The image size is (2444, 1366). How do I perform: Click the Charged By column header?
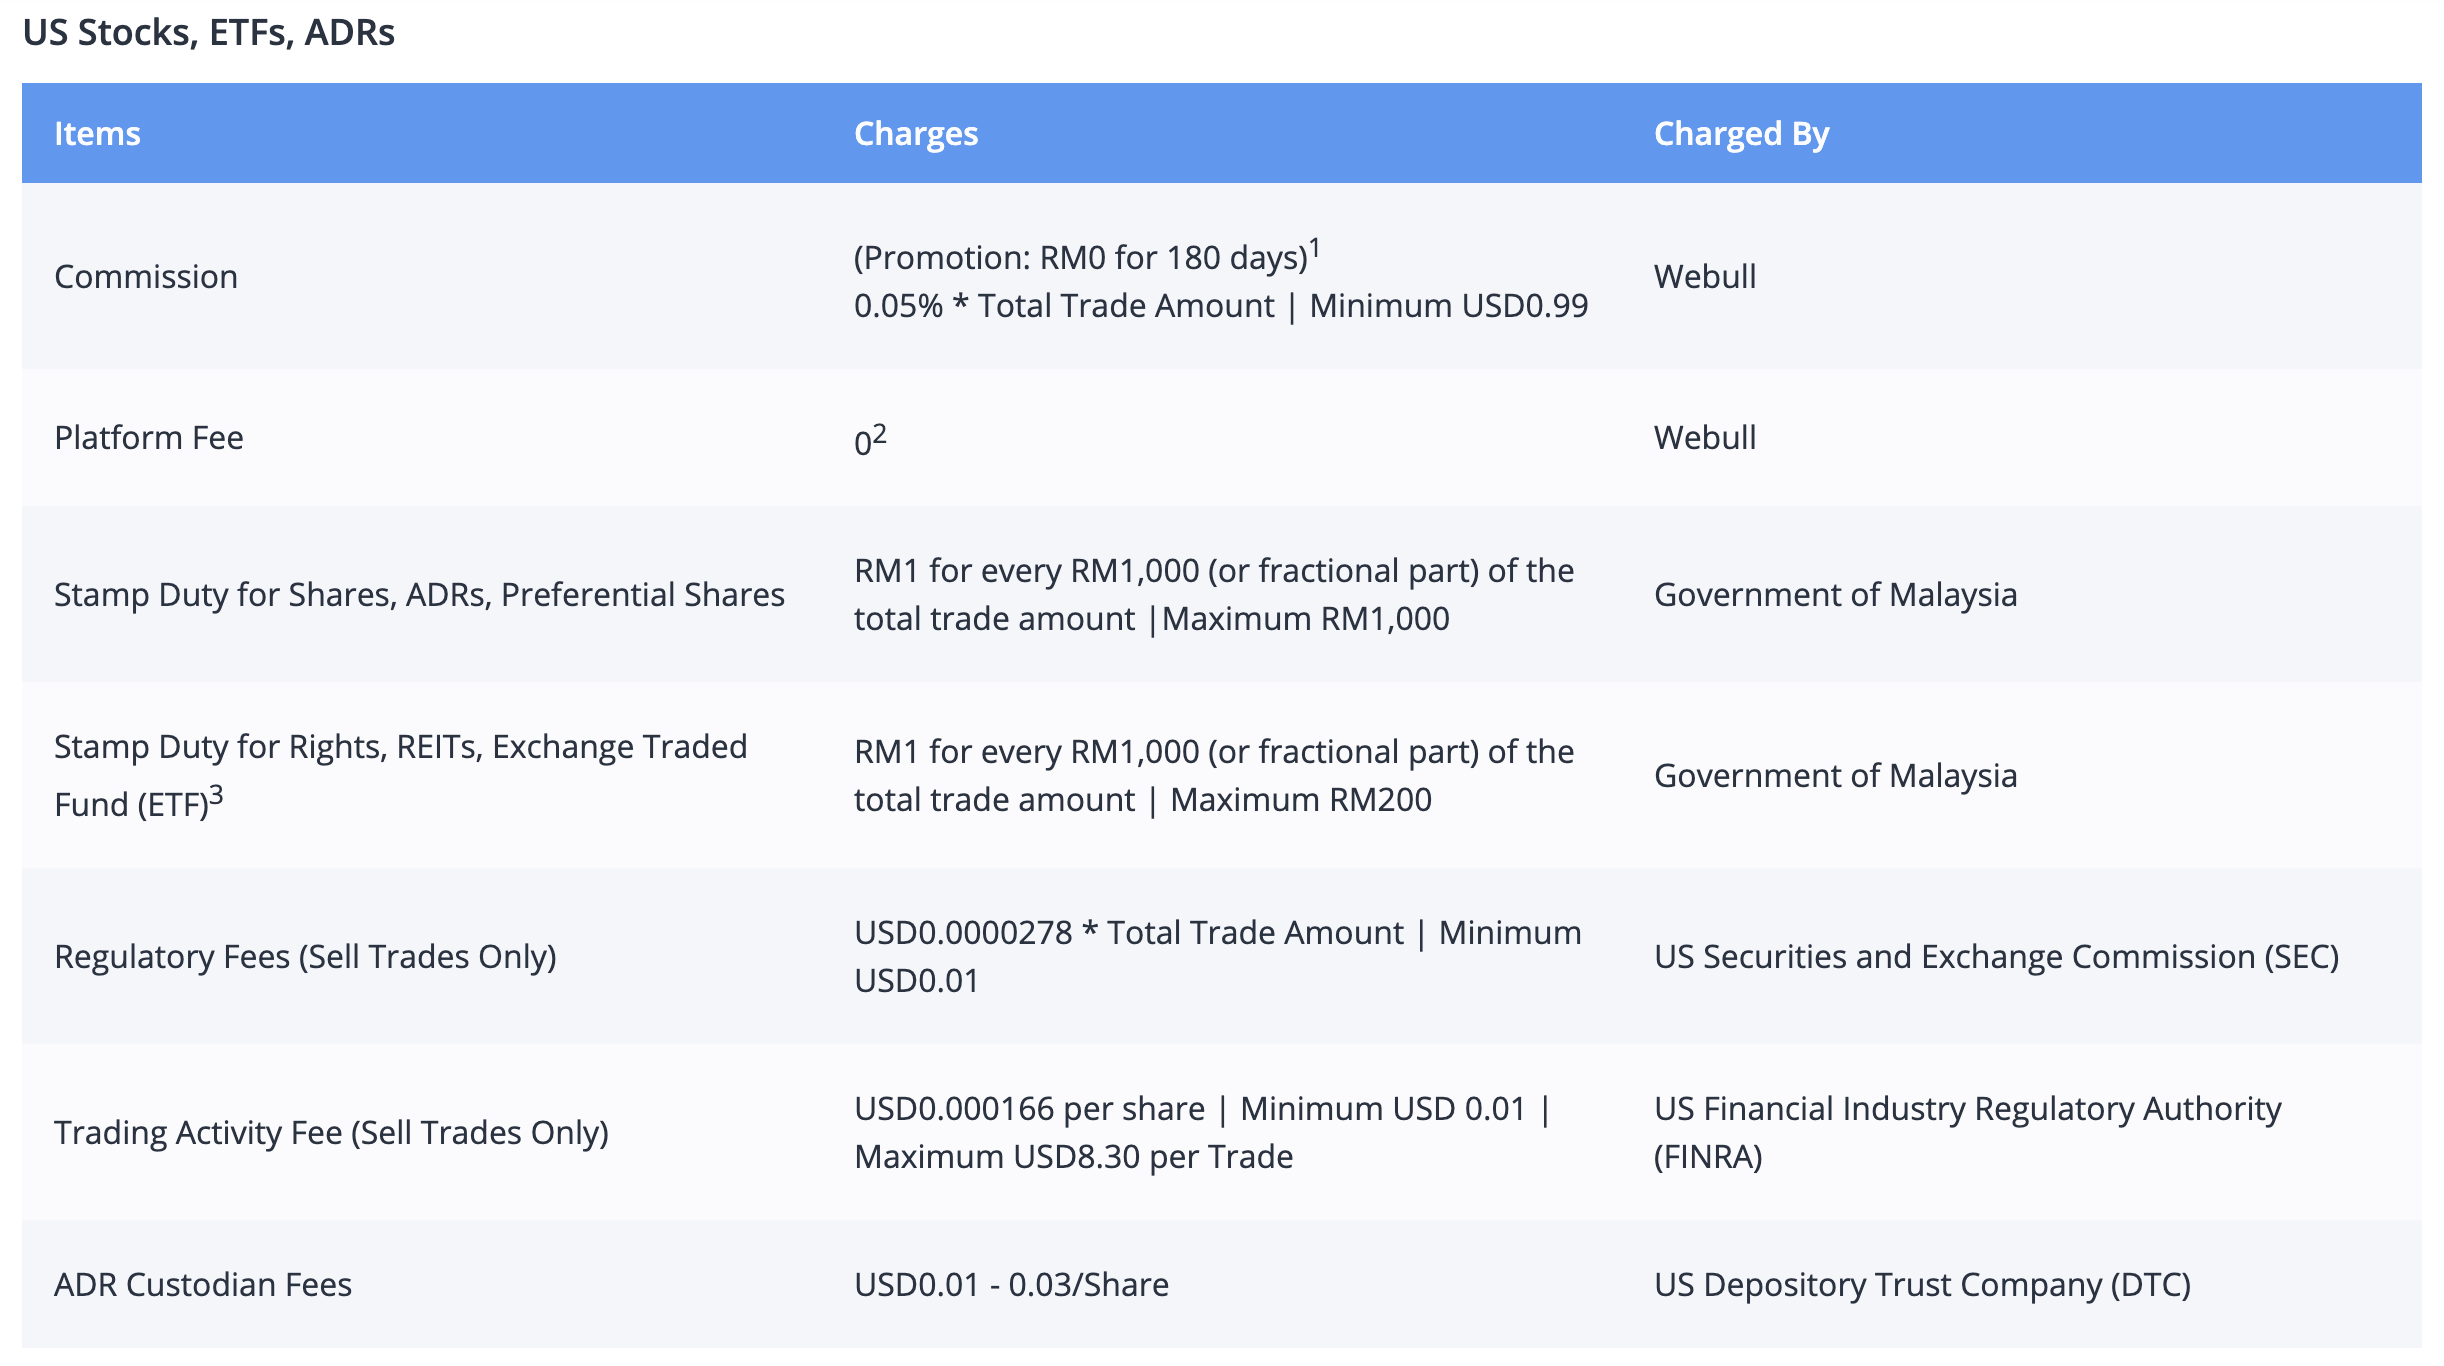point(1741,134)
